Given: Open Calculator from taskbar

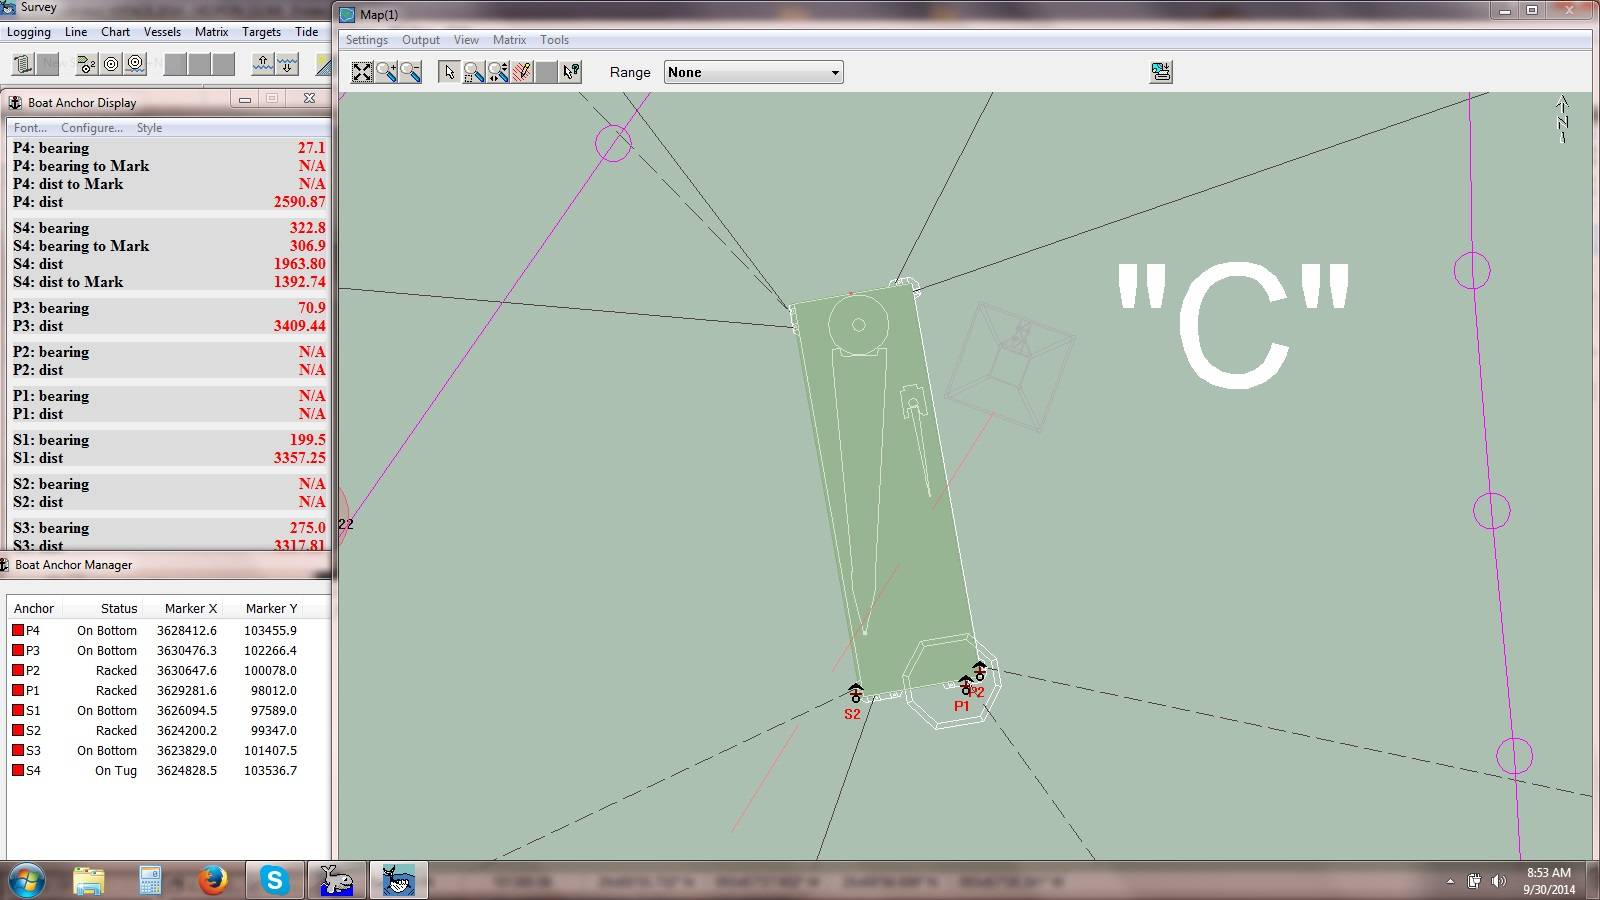Looking at the screenshot, I should pos(150,880).
